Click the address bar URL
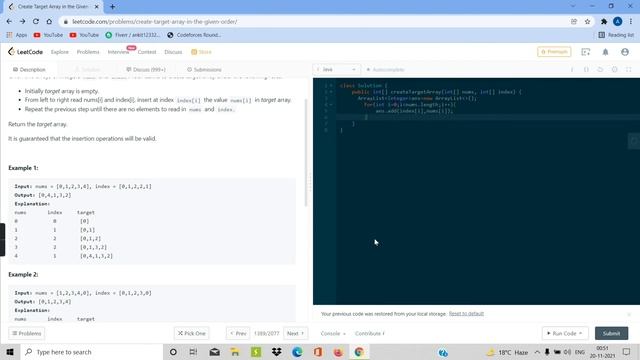 coord(154,22)
